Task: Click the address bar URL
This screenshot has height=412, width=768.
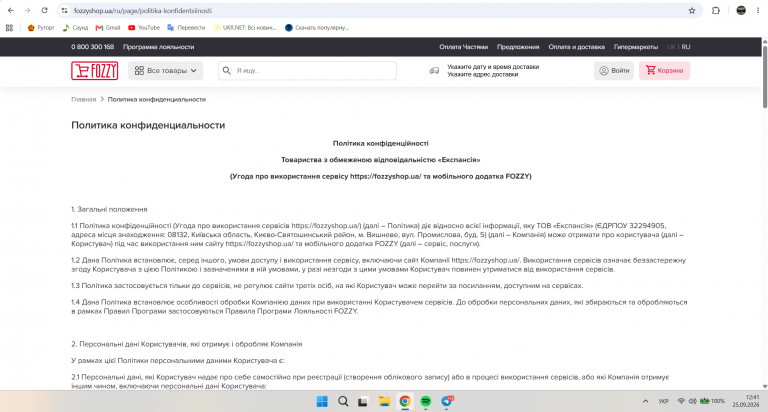Action: (143, 10)
